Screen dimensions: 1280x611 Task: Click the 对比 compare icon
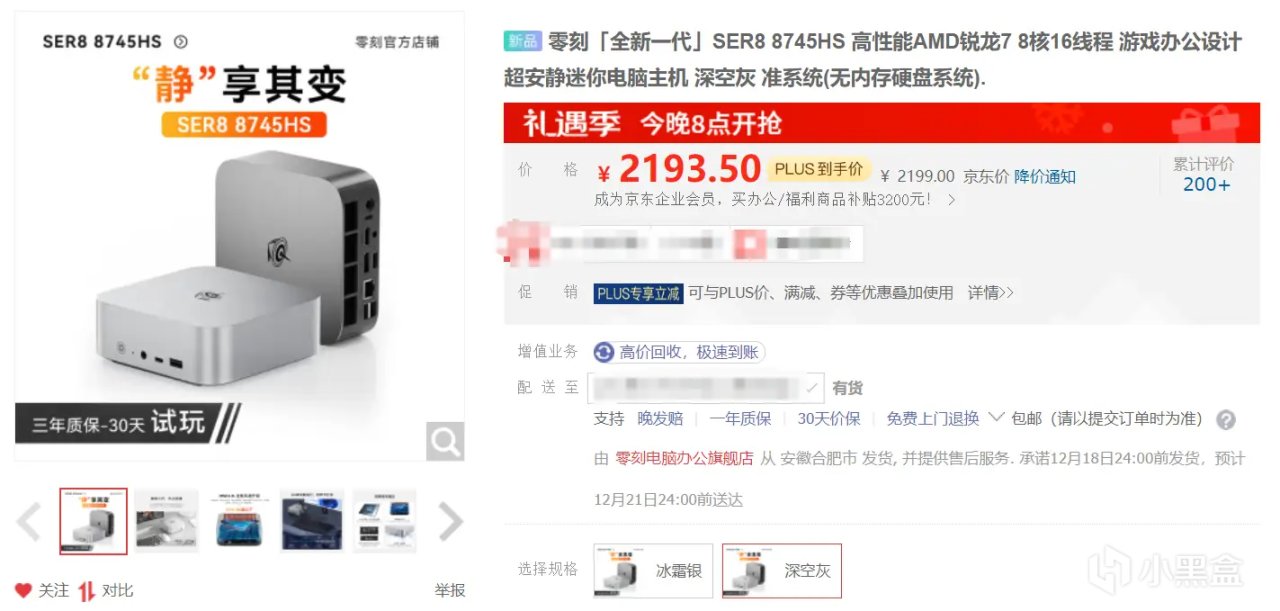[x=87, y=590]
